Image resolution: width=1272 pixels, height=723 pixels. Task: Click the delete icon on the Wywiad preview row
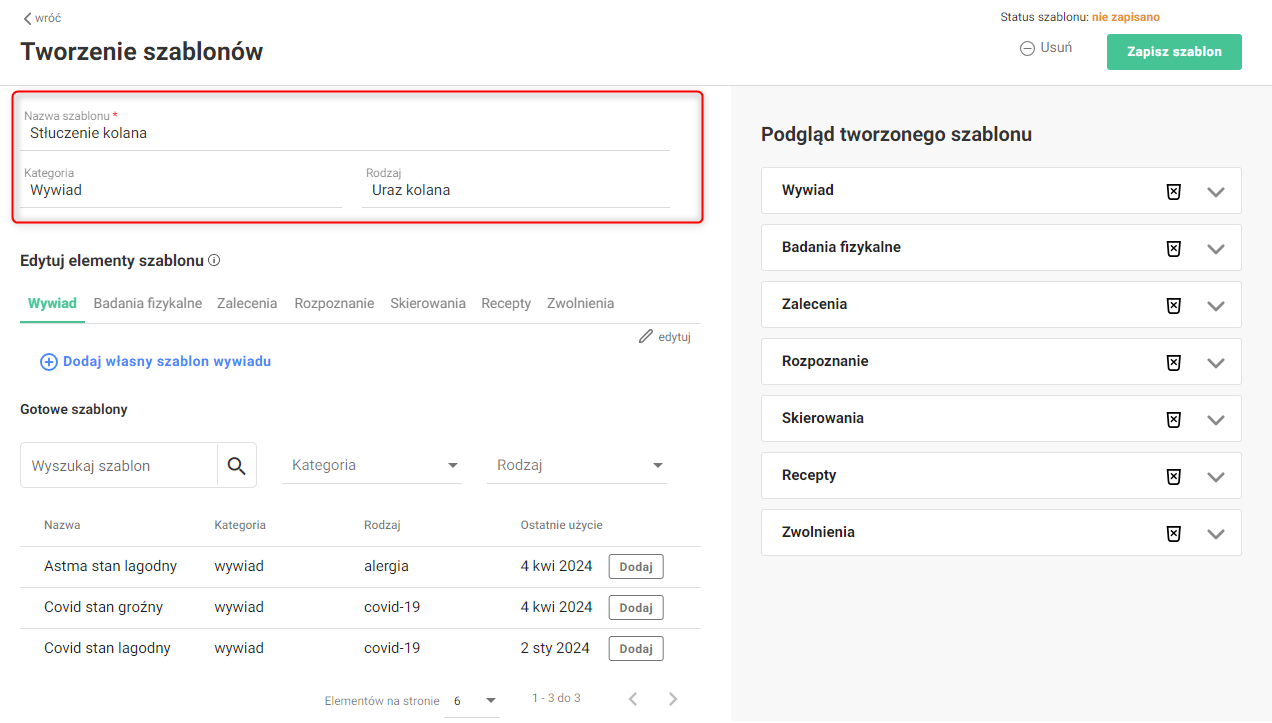[x=1174, y=191]
